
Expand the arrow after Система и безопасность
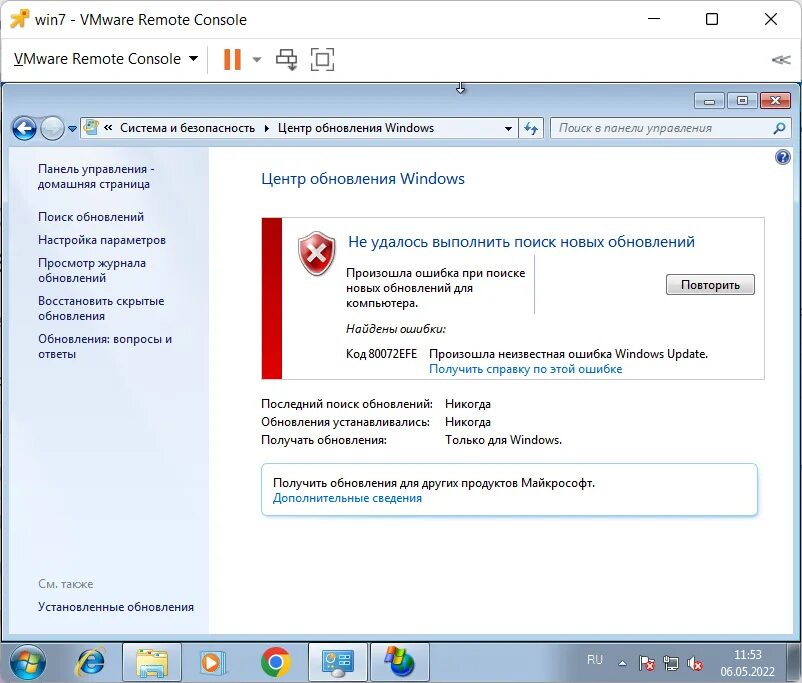[266, 128]
